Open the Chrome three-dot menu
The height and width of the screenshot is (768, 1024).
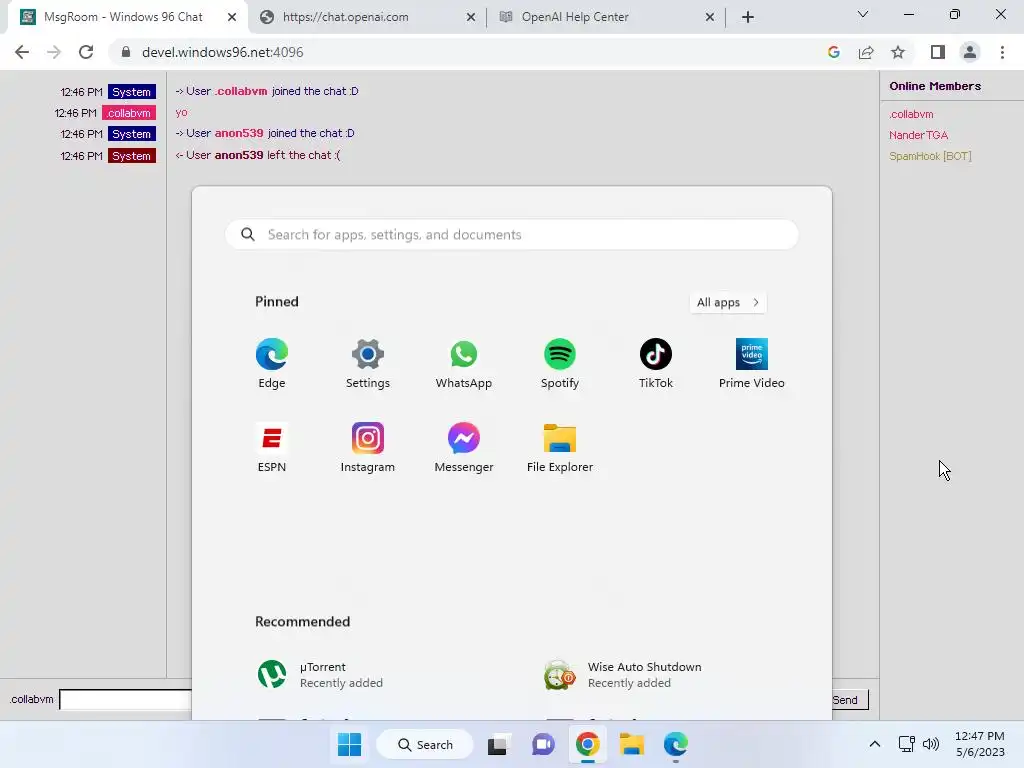coord(1002,52)
